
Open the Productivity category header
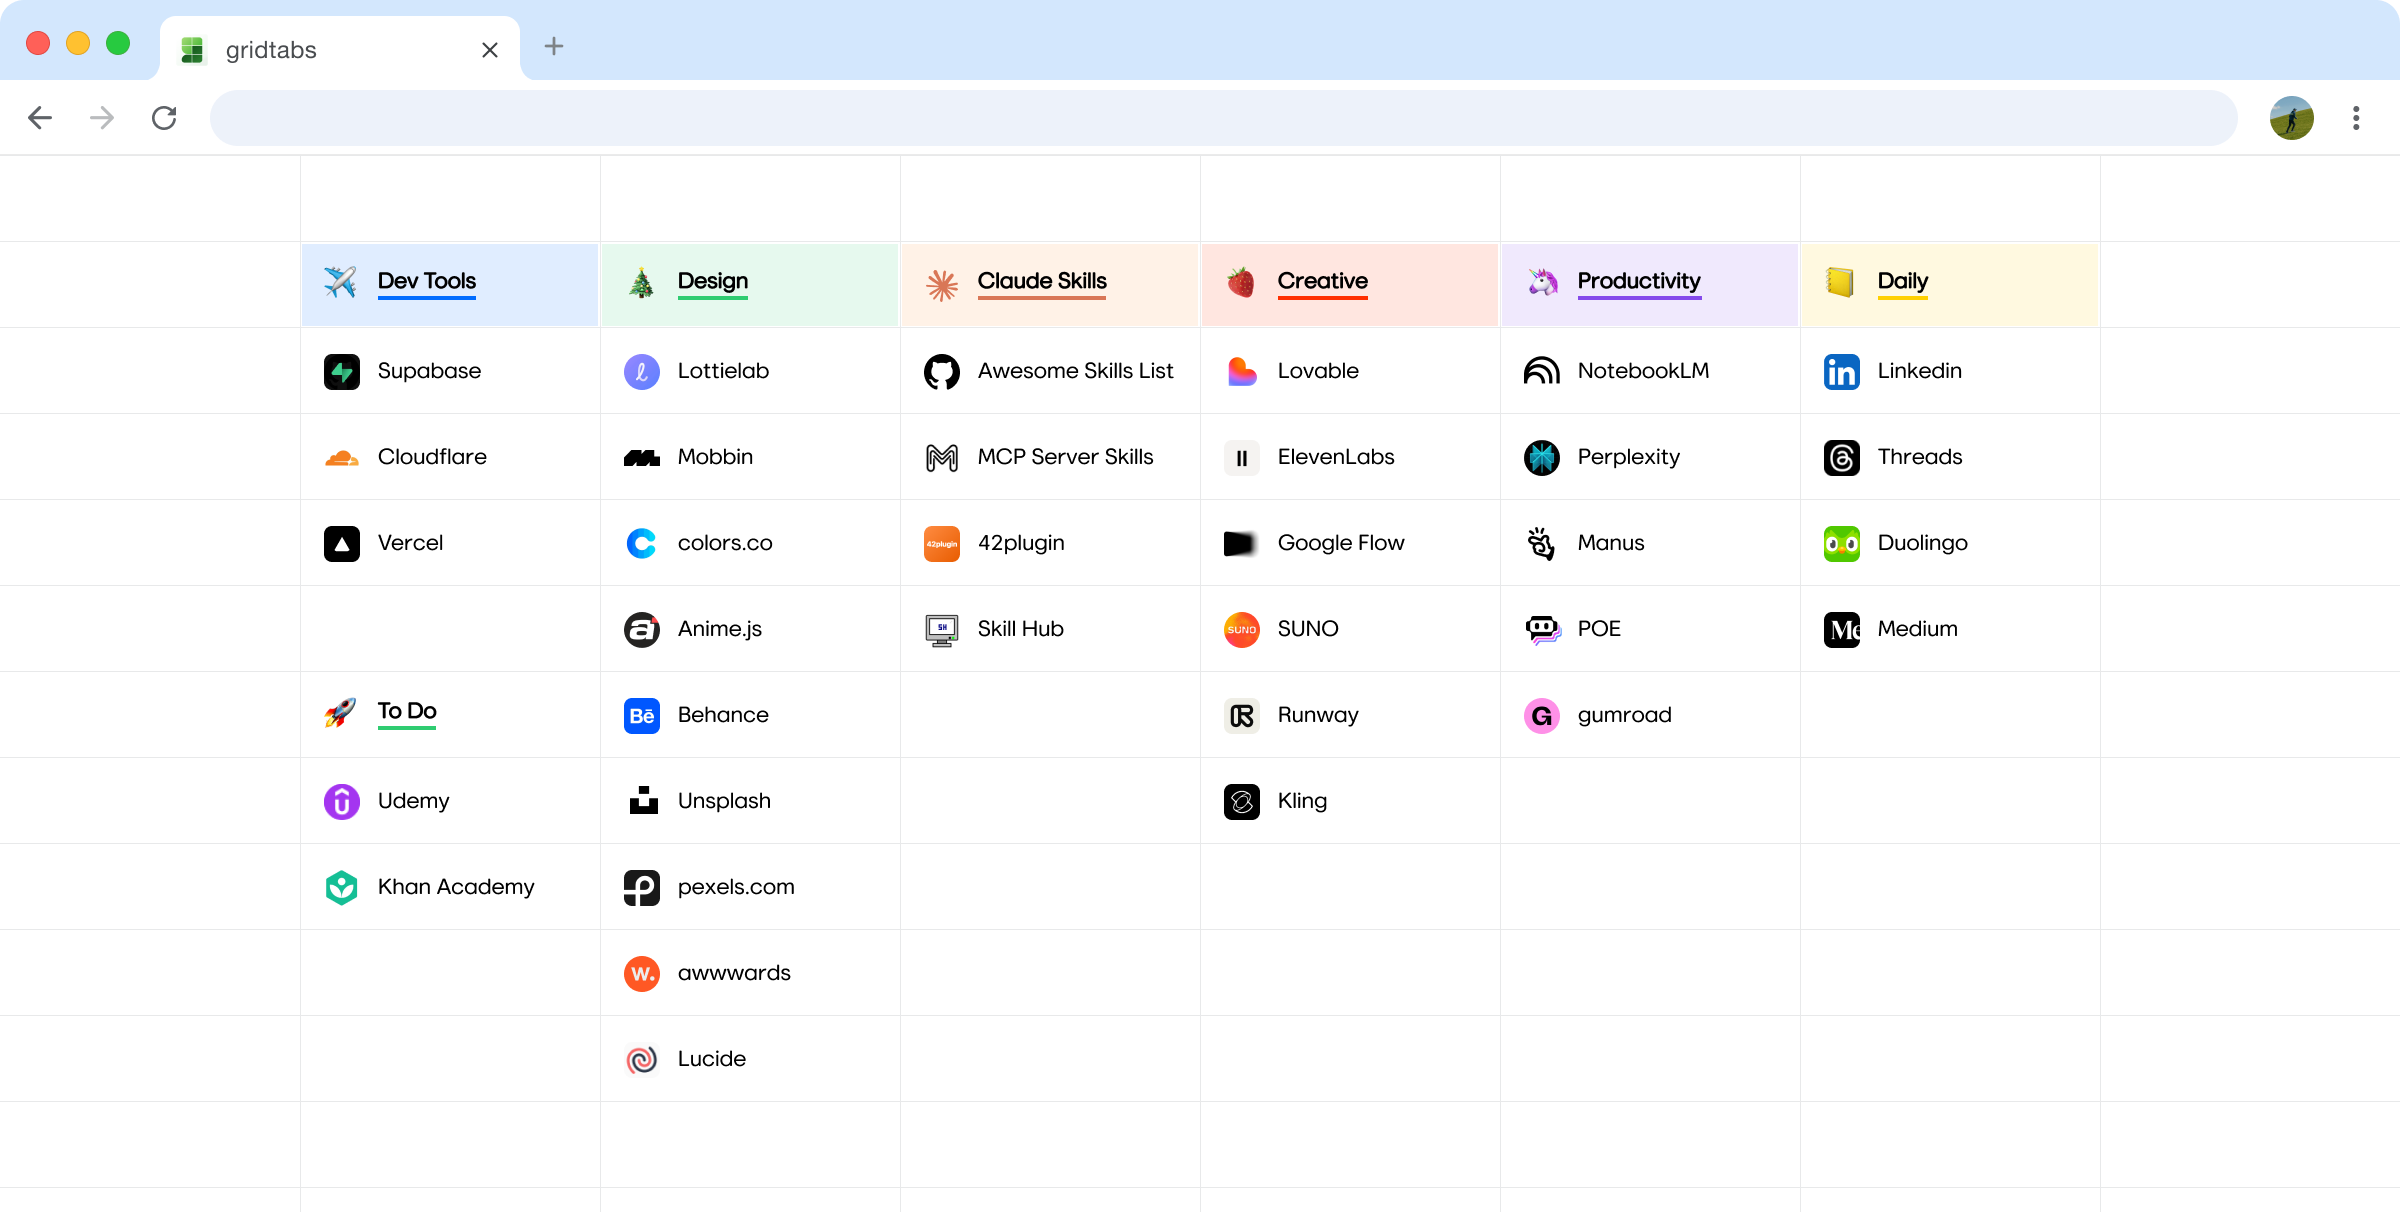click(1650, 284)
